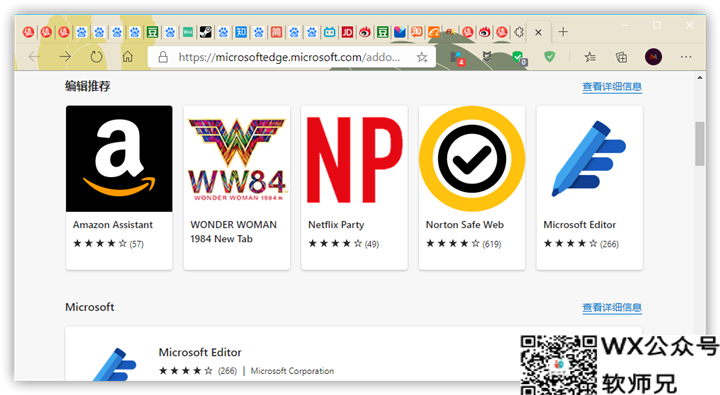Open 查看详细信息 link for Microsoft section
The height and width of the screenshot is (395, 720).
pos(612,307)
